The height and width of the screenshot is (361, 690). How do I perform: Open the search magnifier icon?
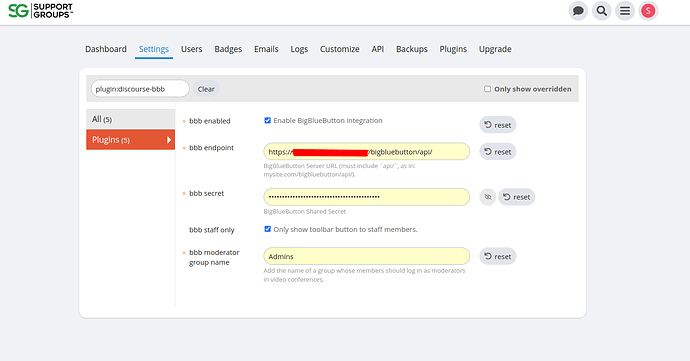[602, 11]
